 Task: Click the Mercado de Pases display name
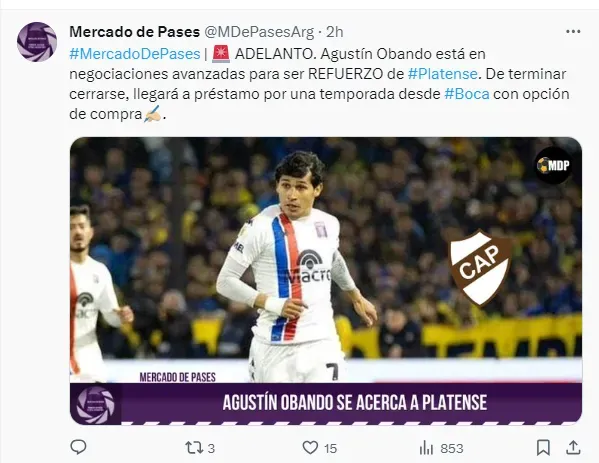pyautogui.click(x=134, y=32)
